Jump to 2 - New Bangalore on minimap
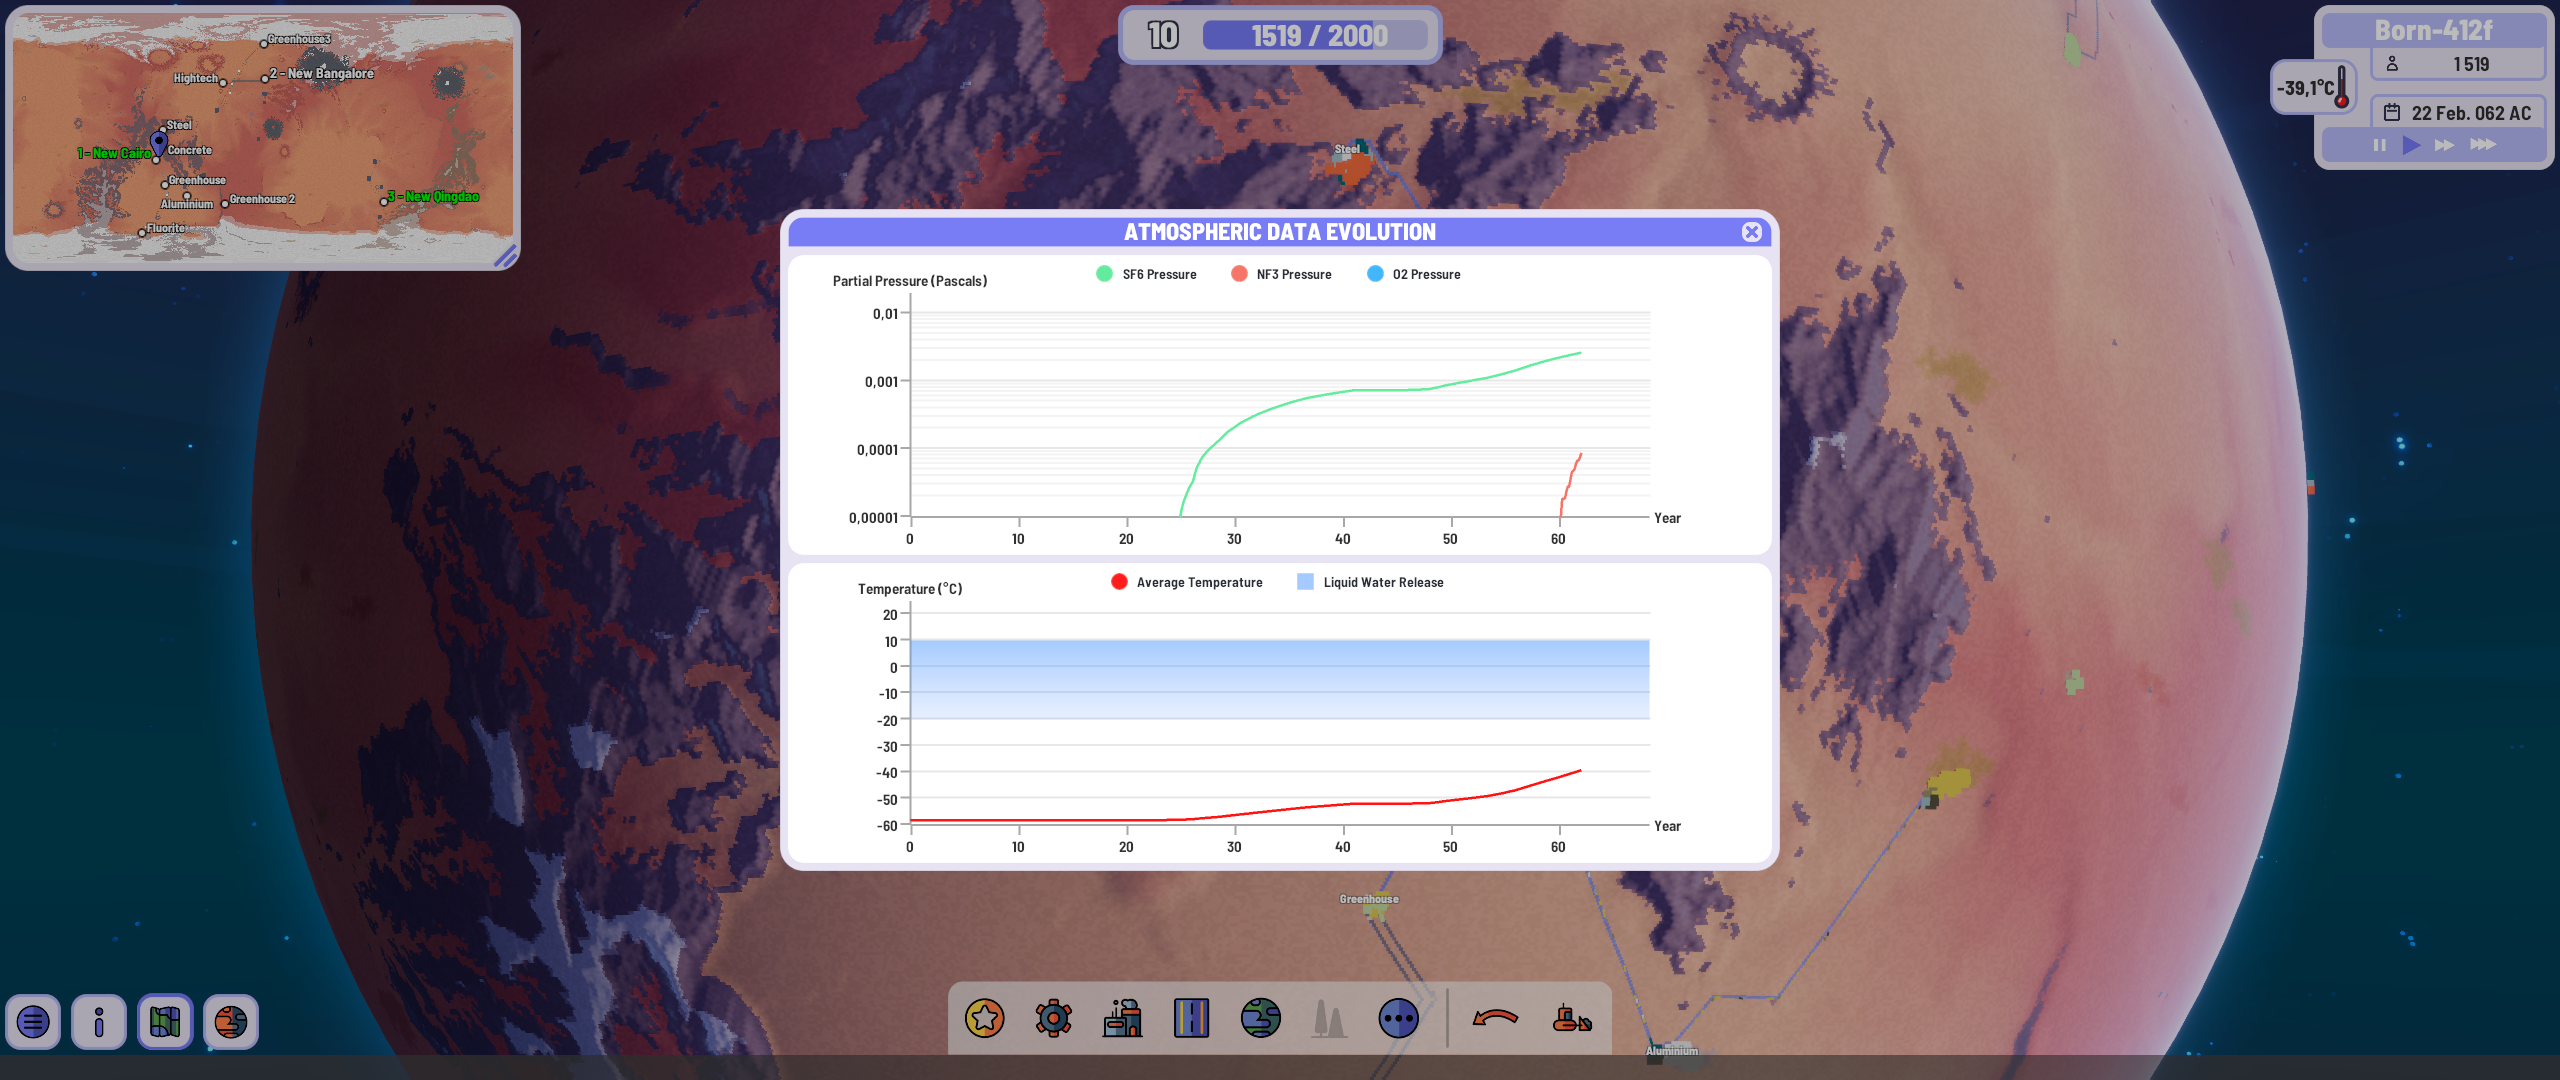Screen dimensions: 2560x1080 tap(321, 74)
